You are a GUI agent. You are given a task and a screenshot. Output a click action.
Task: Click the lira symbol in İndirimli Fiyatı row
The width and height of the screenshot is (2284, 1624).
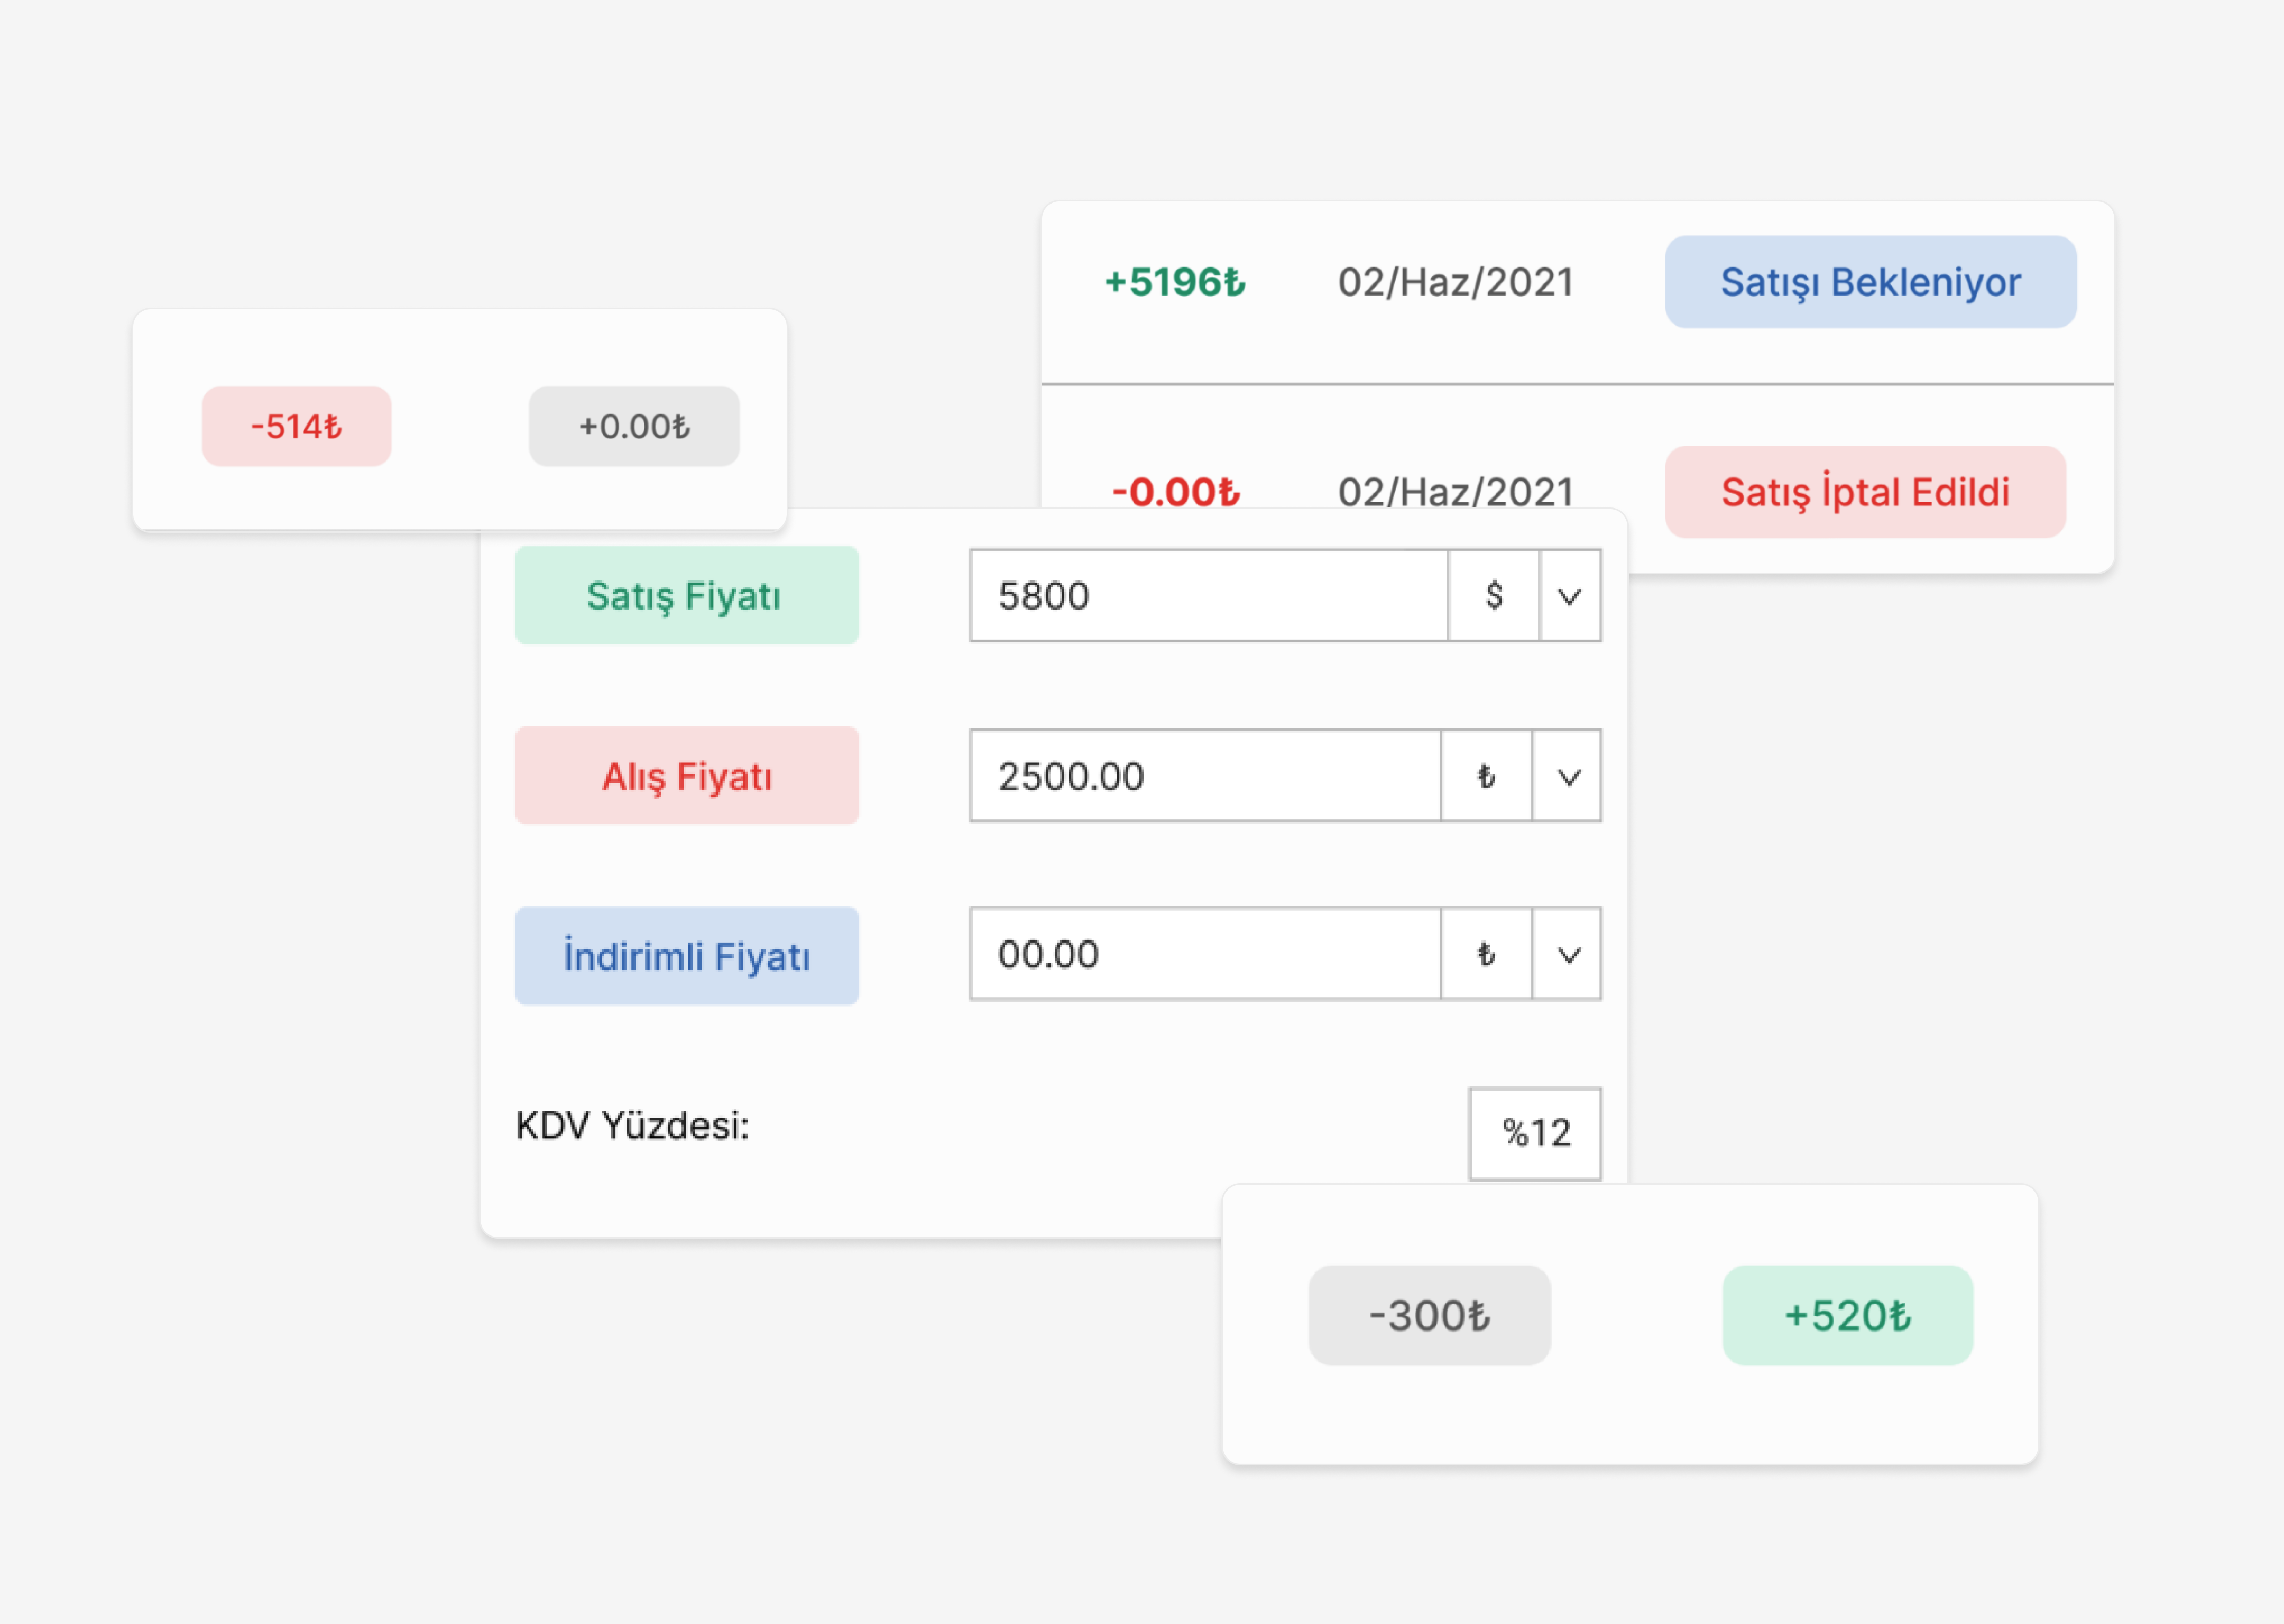[x=1486, y=954]
